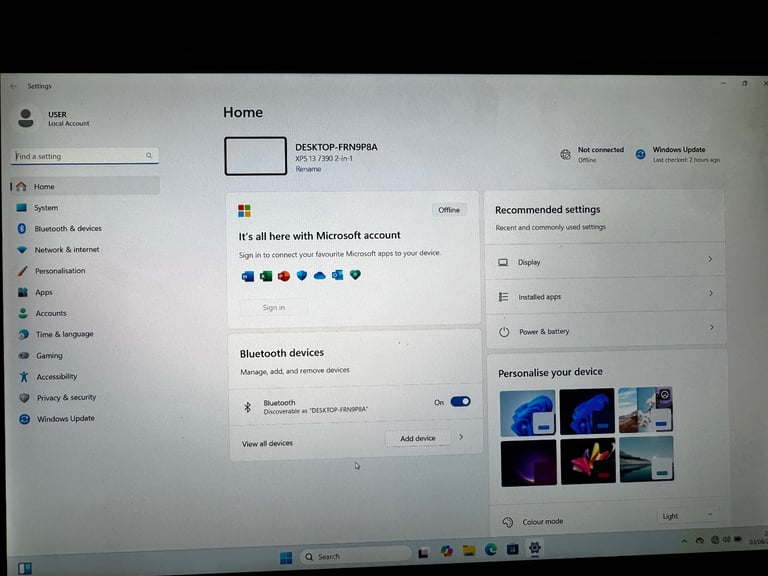Click the Not connected network globe icon
The width and height of the screenshot is (768, 576).
click(565, 155)
